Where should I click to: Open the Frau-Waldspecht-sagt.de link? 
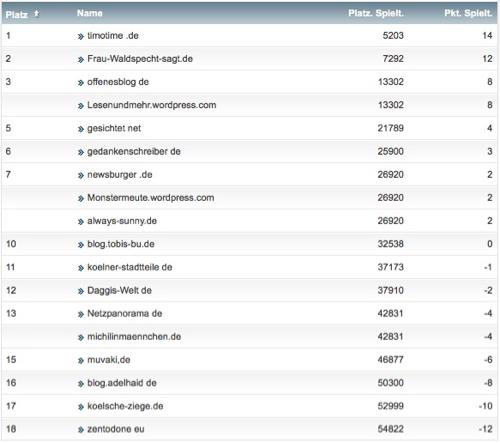[140, 59]
